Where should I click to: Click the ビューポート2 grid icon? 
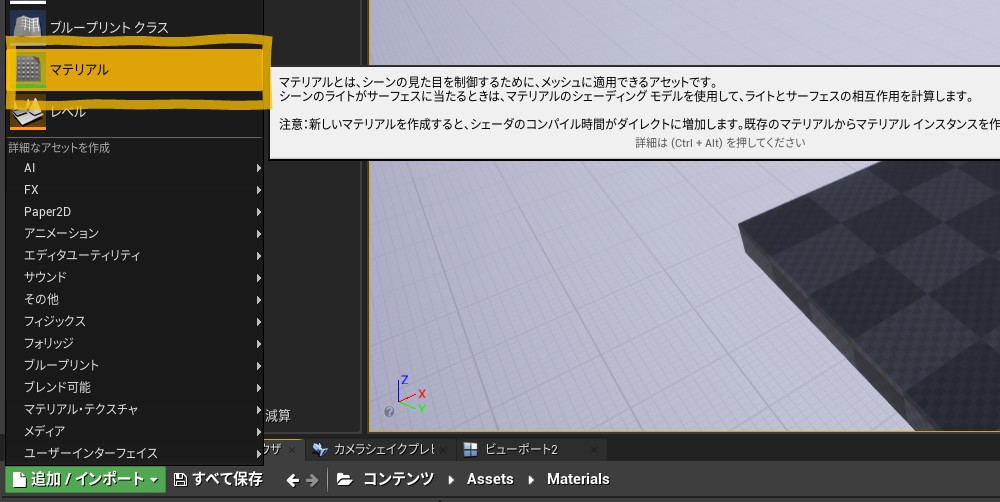[470, 450]
